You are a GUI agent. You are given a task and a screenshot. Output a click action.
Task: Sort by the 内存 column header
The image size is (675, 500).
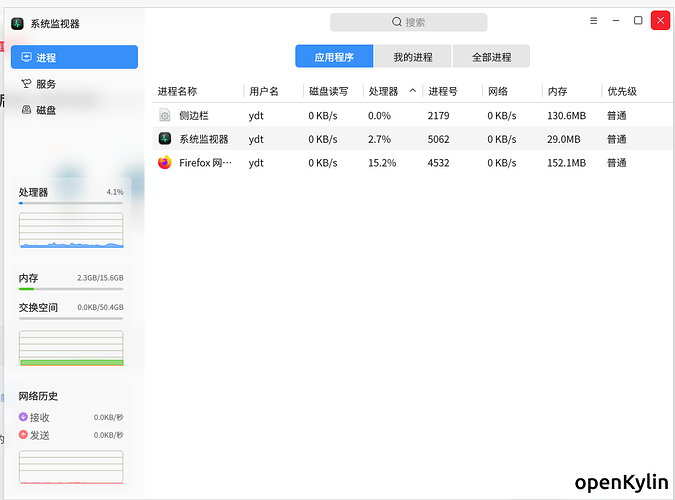558,91
